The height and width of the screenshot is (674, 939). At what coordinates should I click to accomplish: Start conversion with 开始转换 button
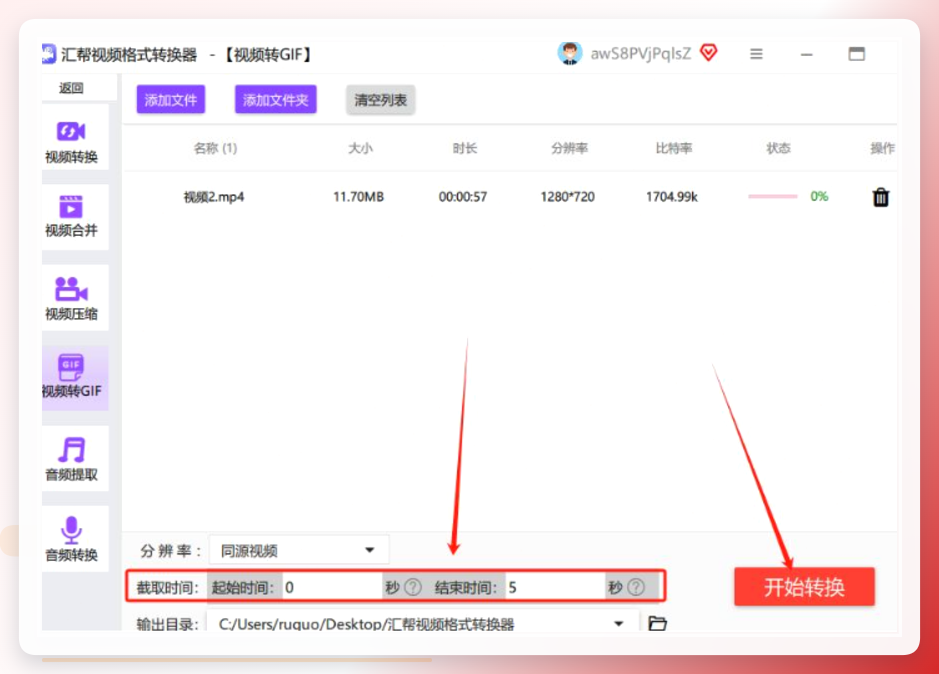804,587
